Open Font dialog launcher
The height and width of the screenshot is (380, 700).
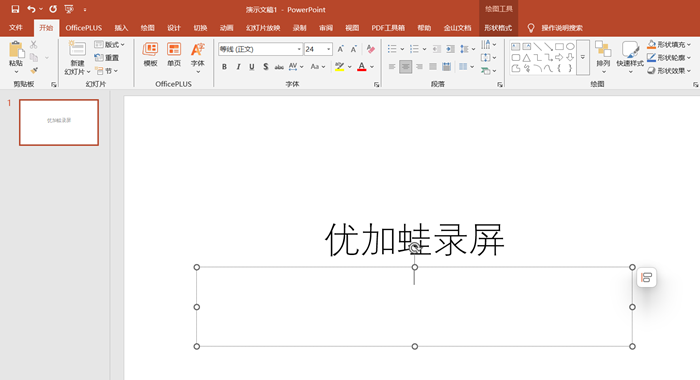pyautogui.click(x=376, y=84)
